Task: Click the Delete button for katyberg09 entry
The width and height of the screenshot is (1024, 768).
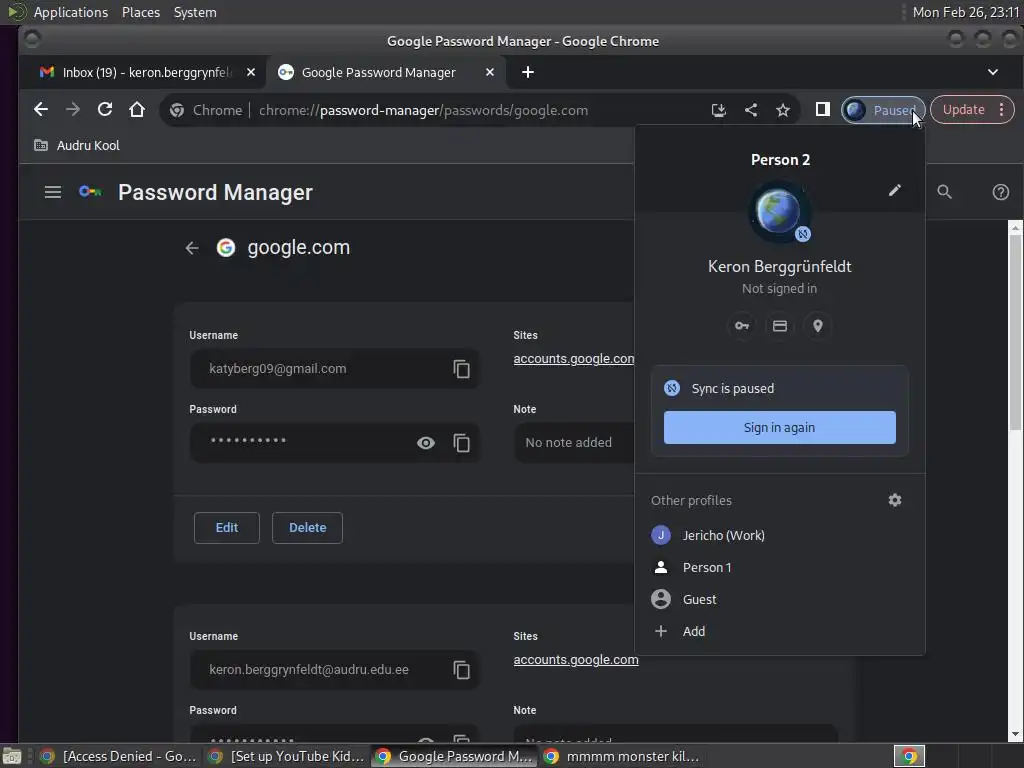Action: pos(307,528)
